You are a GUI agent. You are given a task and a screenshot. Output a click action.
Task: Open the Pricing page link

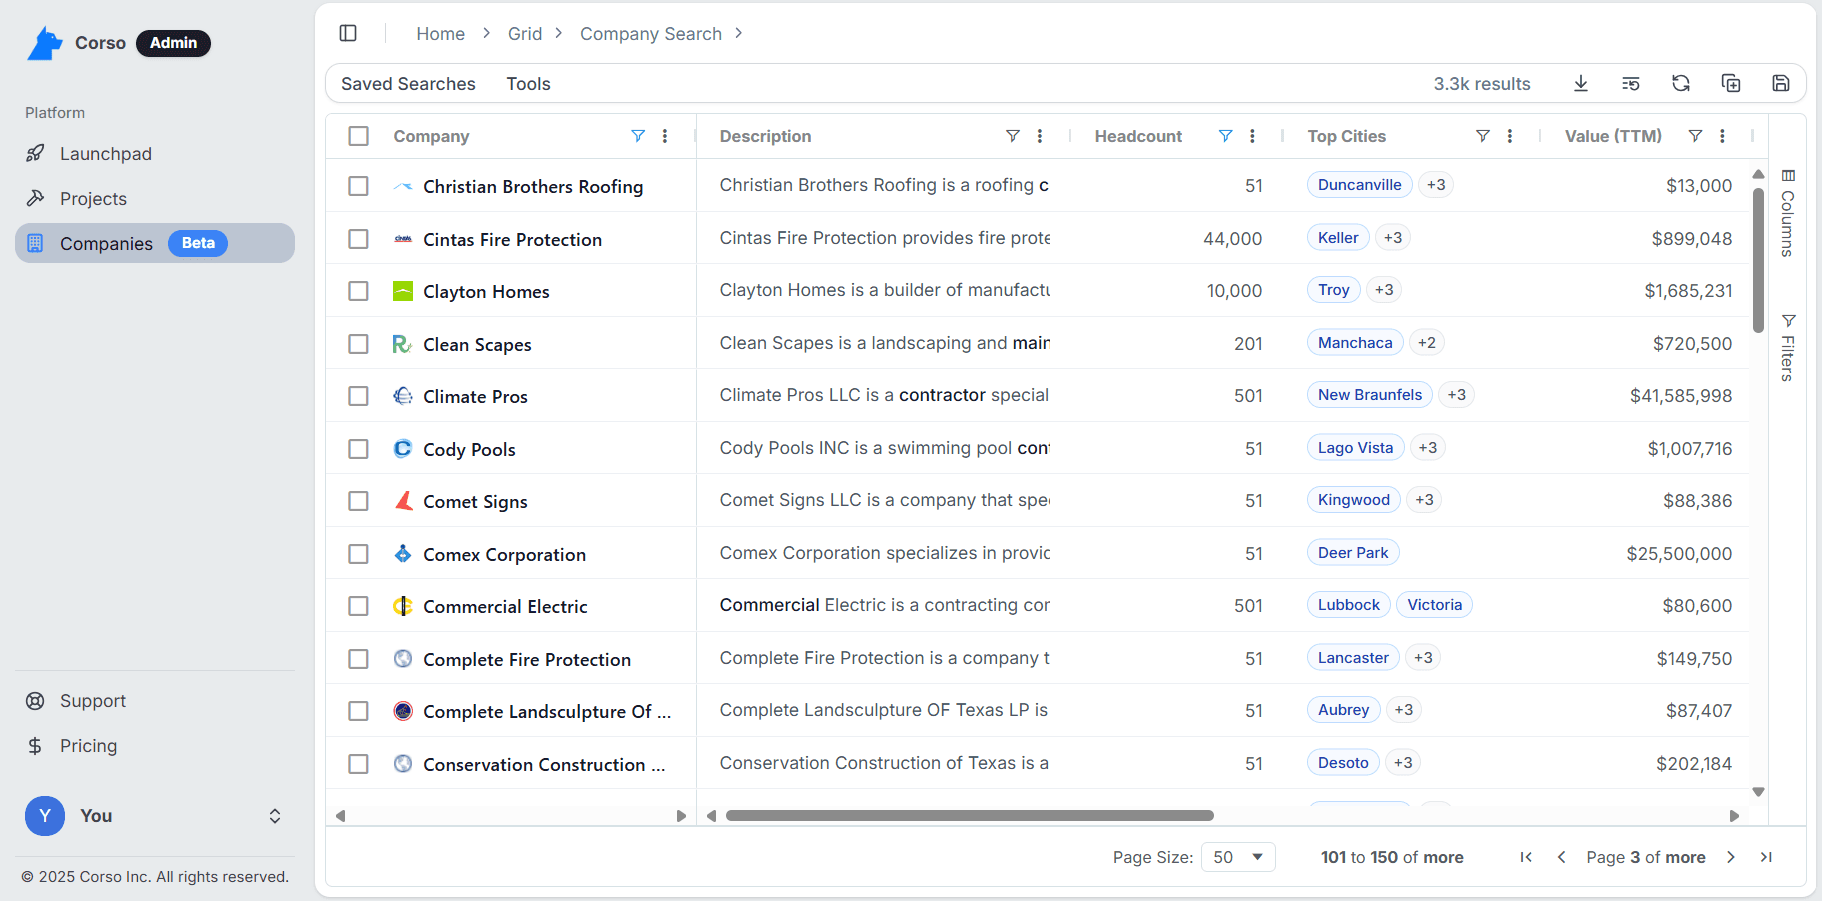tap(155, 746)
